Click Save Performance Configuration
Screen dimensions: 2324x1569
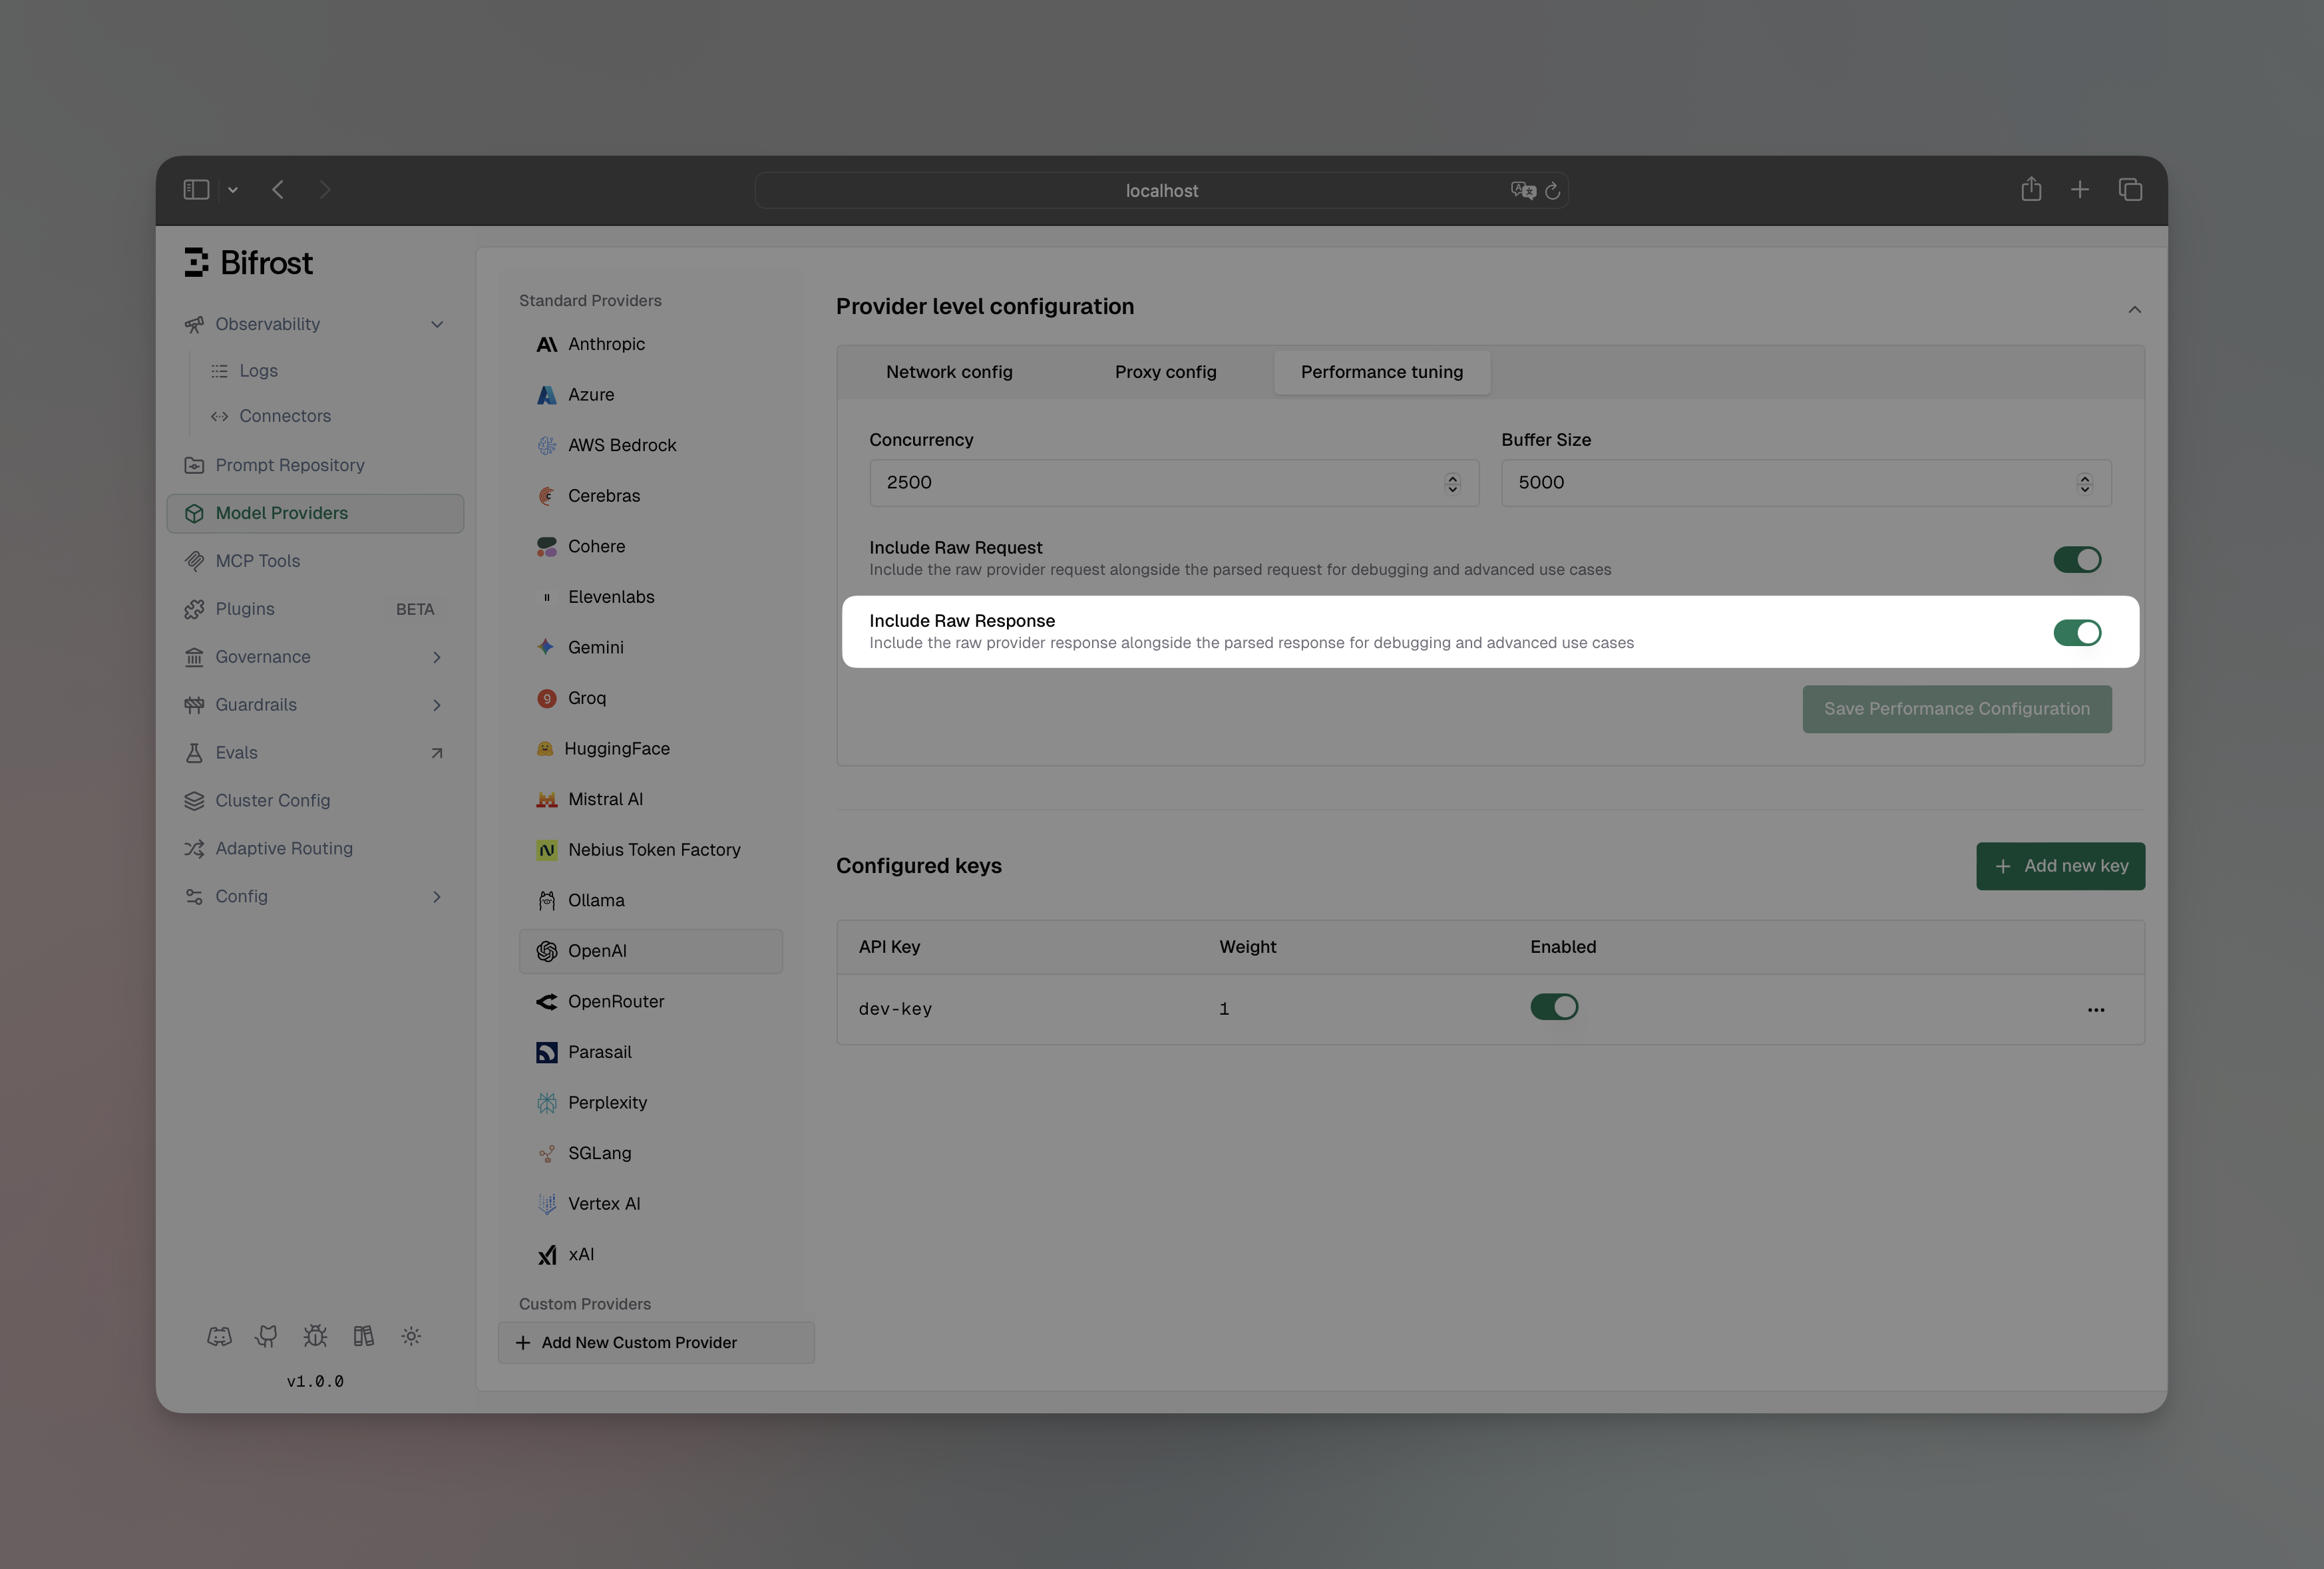pyautogui.click(x=1956, y=708)
